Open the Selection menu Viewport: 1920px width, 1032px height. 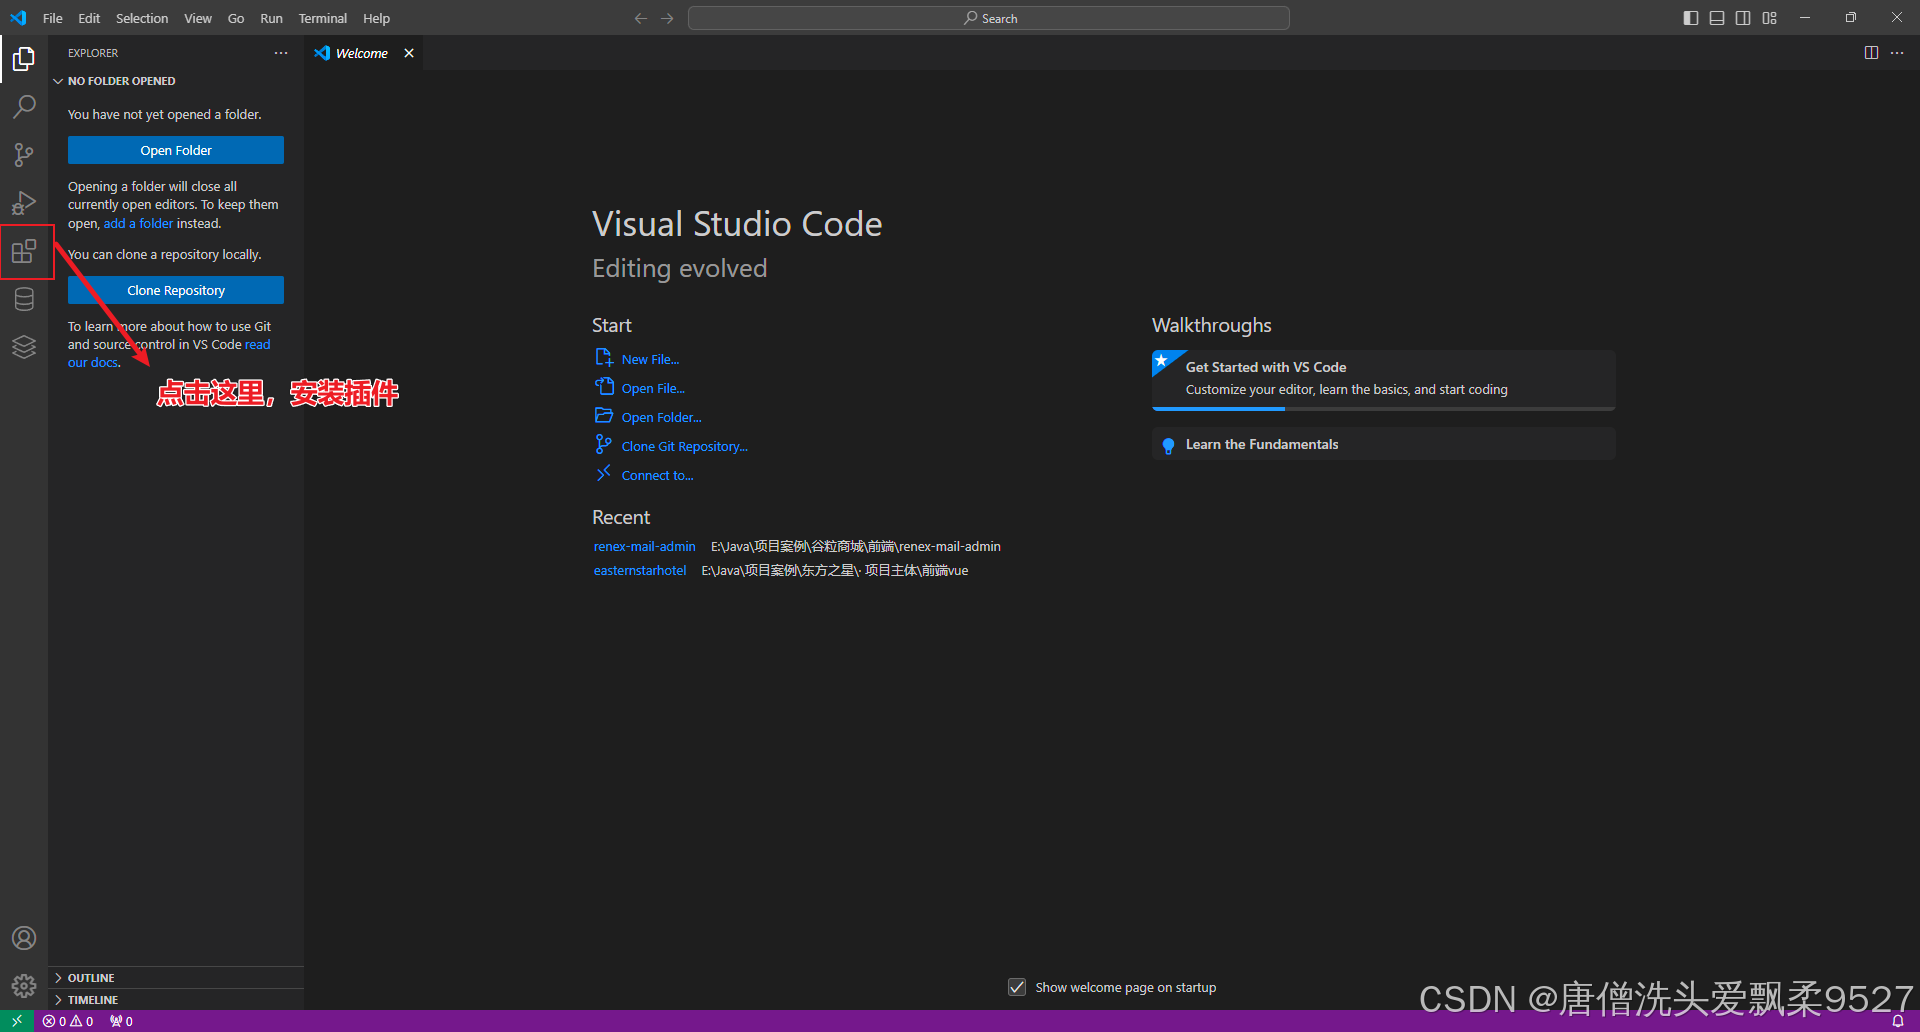click(142, 18)
